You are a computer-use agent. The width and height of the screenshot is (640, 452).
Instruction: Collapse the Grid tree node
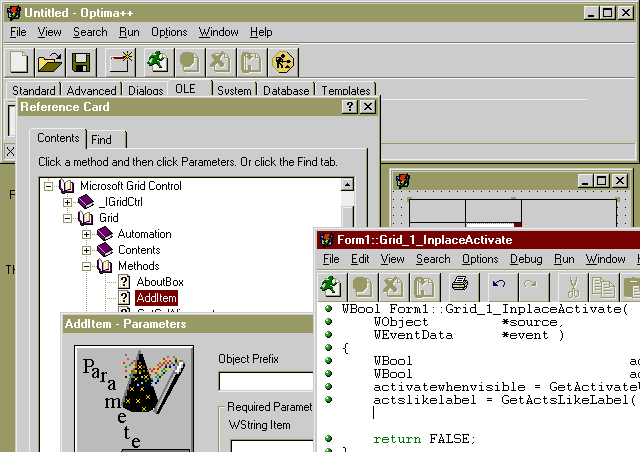pyautogui.click(x=67, y=218)
